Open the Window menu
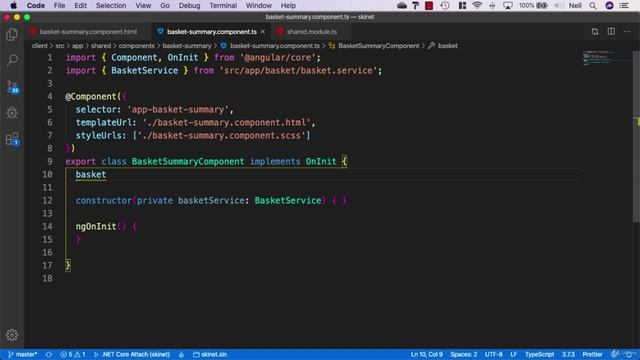The image size is (640, 360). (258, 5)
